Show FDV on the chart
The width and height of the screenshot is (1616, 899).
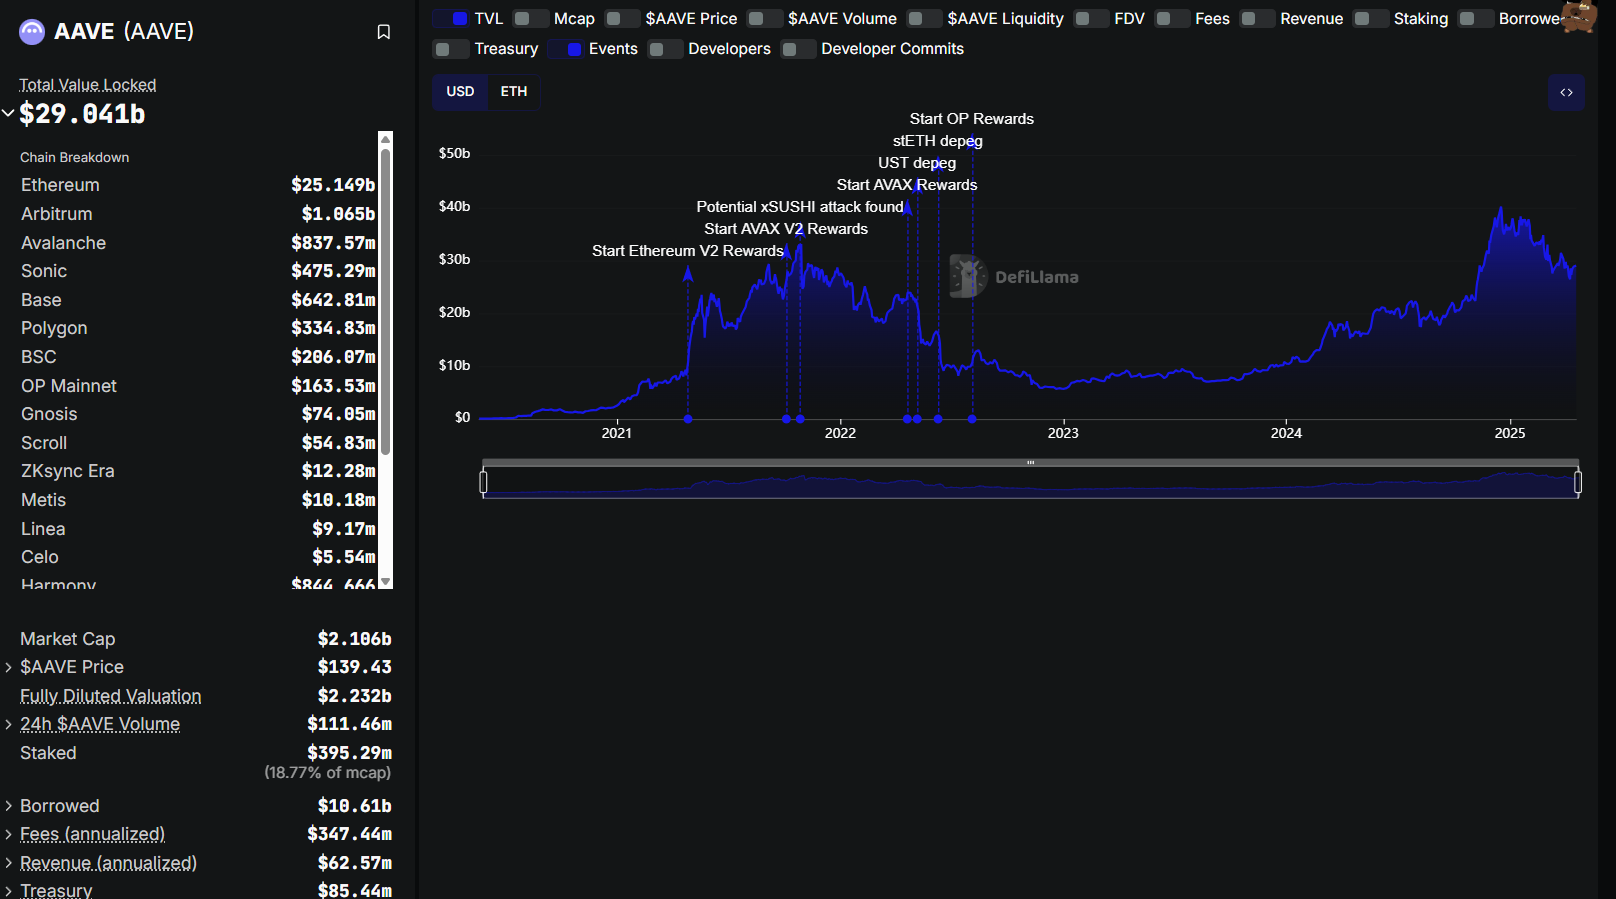(1091, 19)
